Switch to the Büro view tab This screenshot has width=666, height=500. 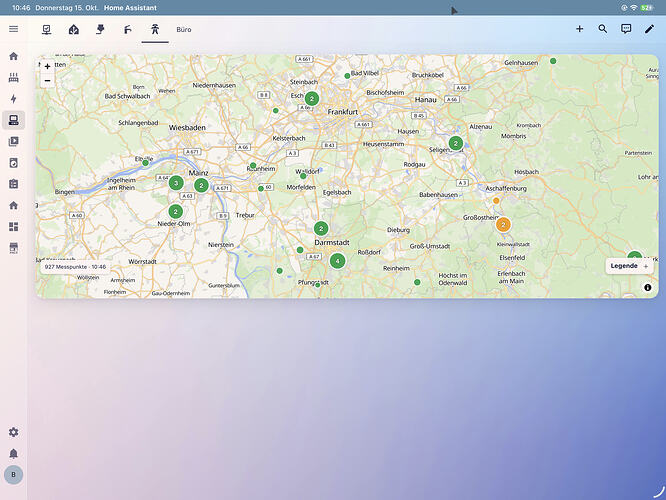click(x=184, y=30)
